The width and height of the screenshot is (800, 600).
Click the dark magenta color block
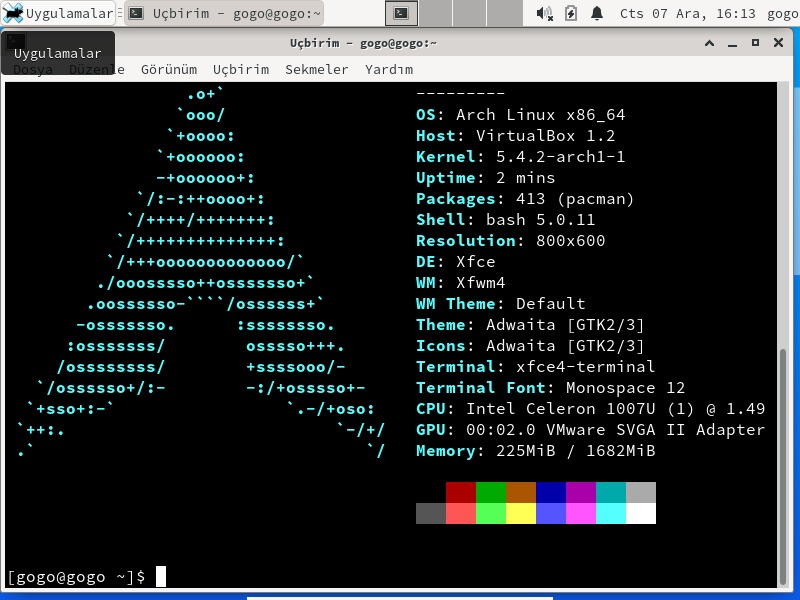tap(581, 492)
